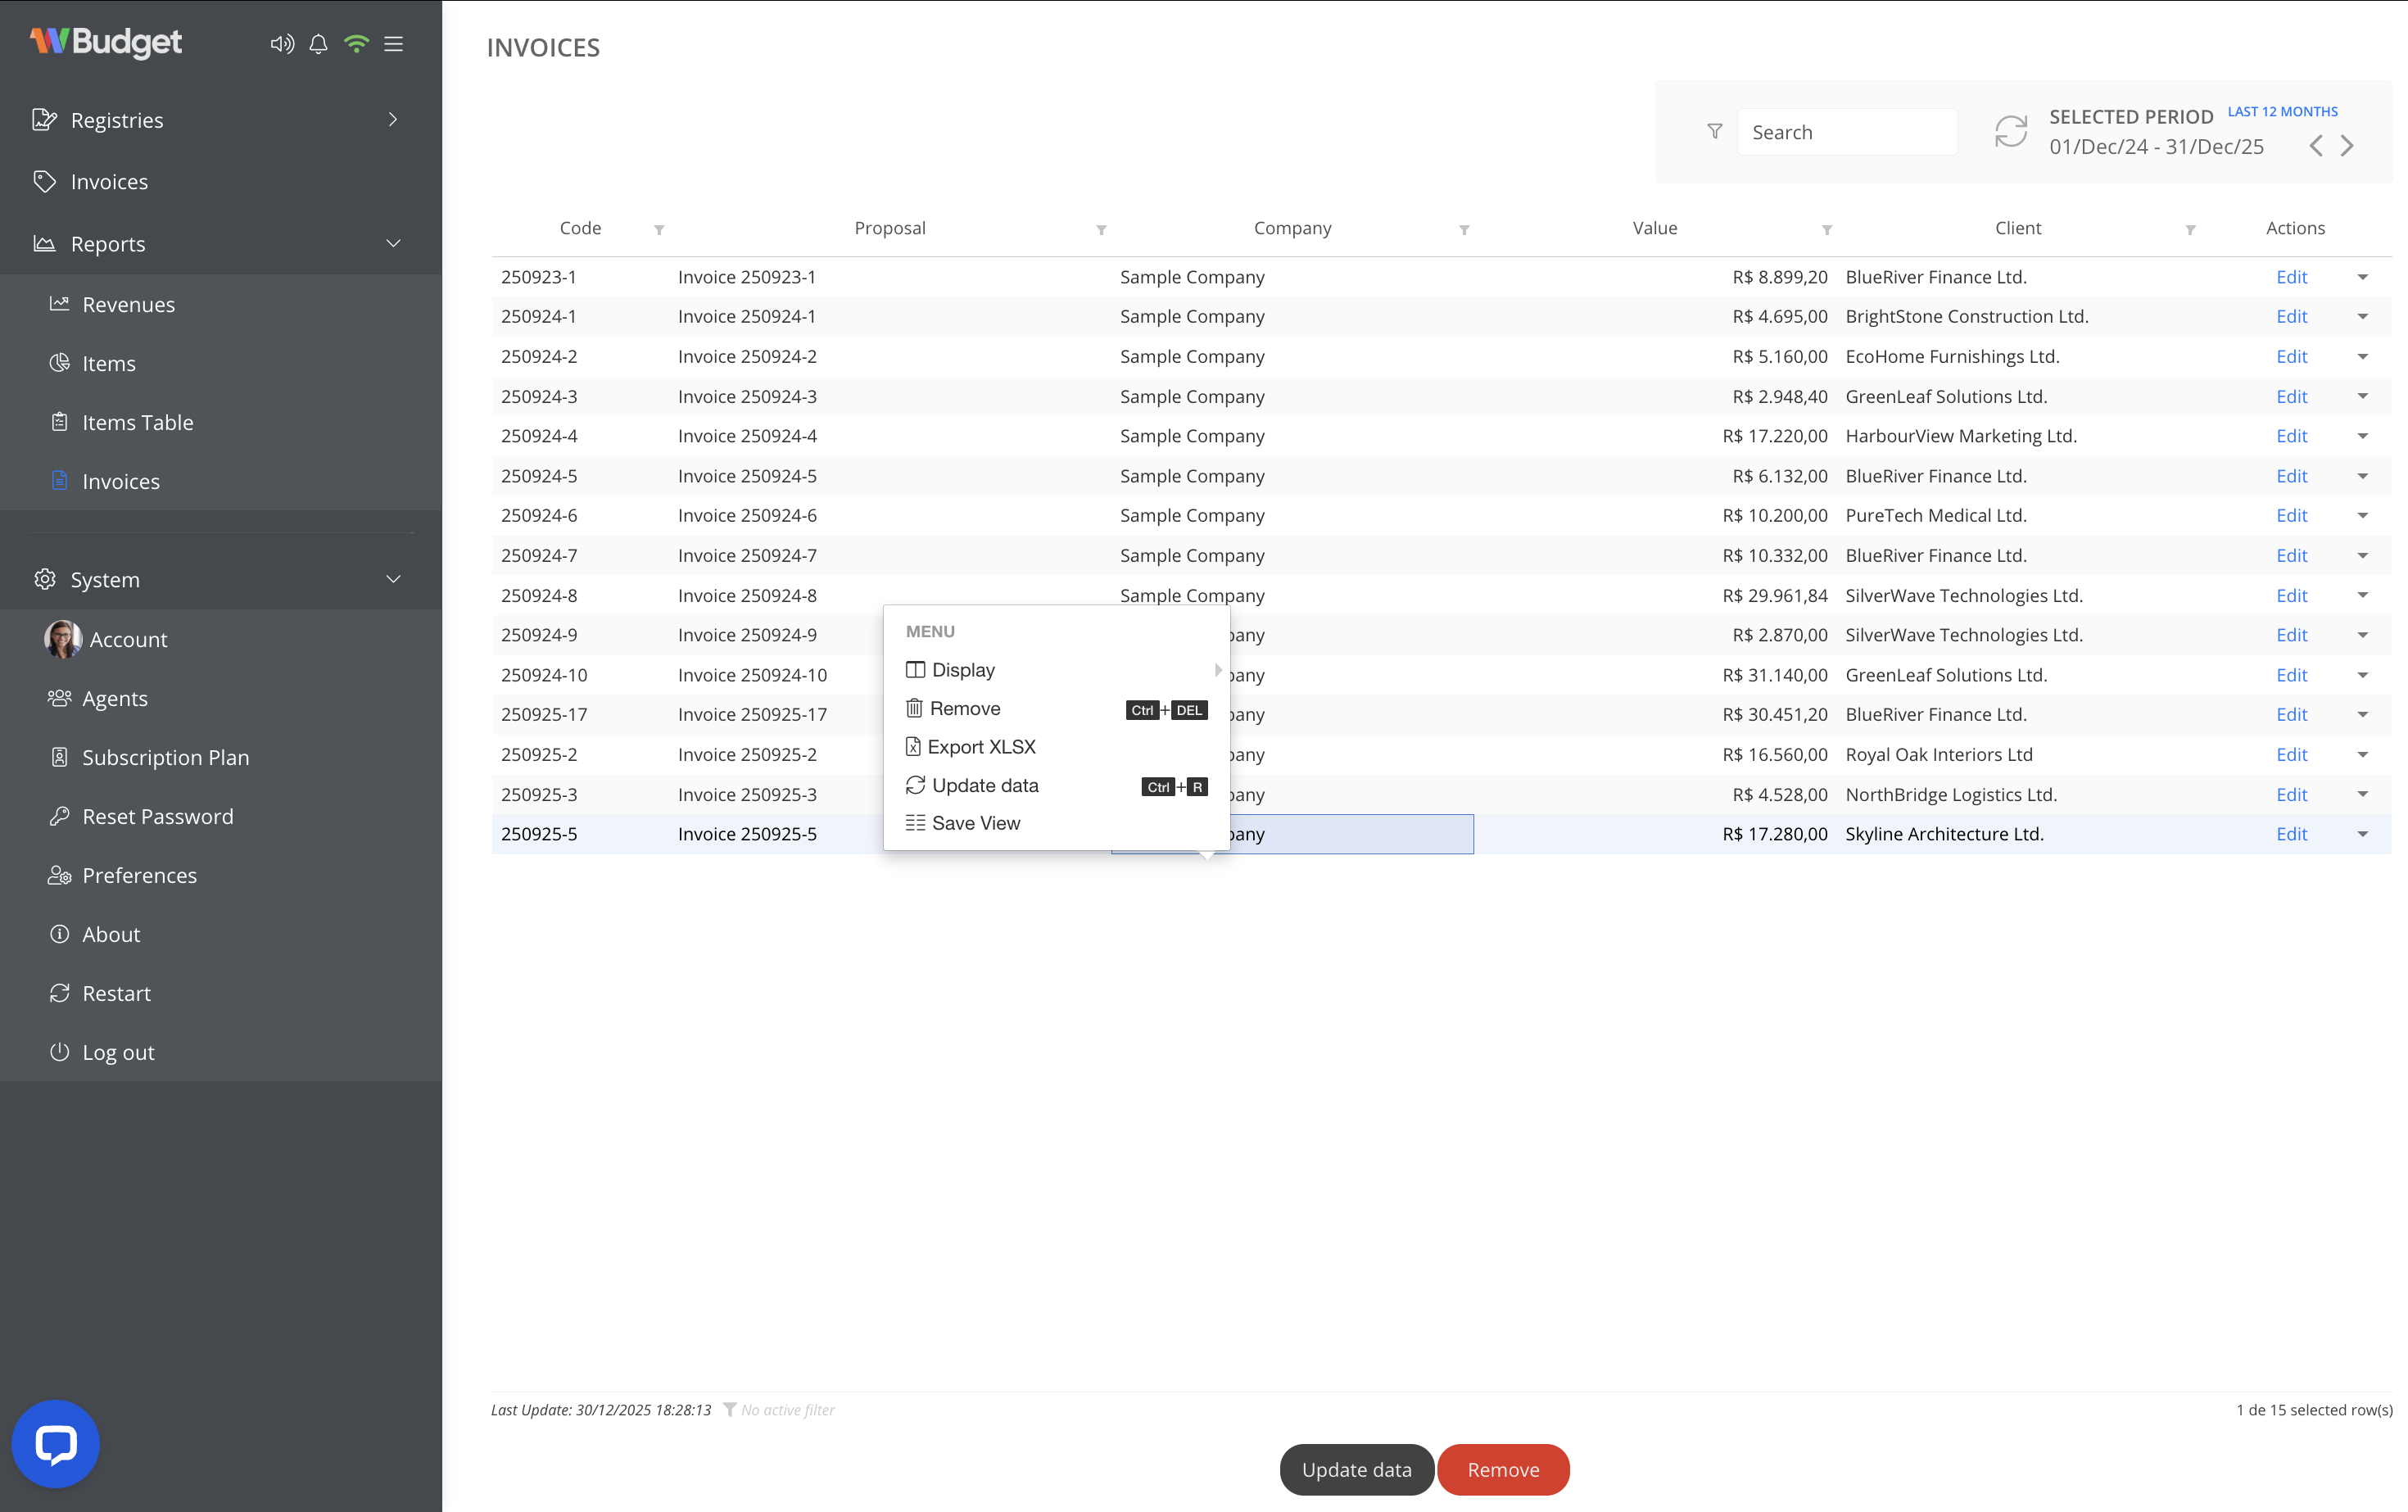
Task: Select Items Table in the sidebar
Action: pyautogui.click(x=138, y=422)
